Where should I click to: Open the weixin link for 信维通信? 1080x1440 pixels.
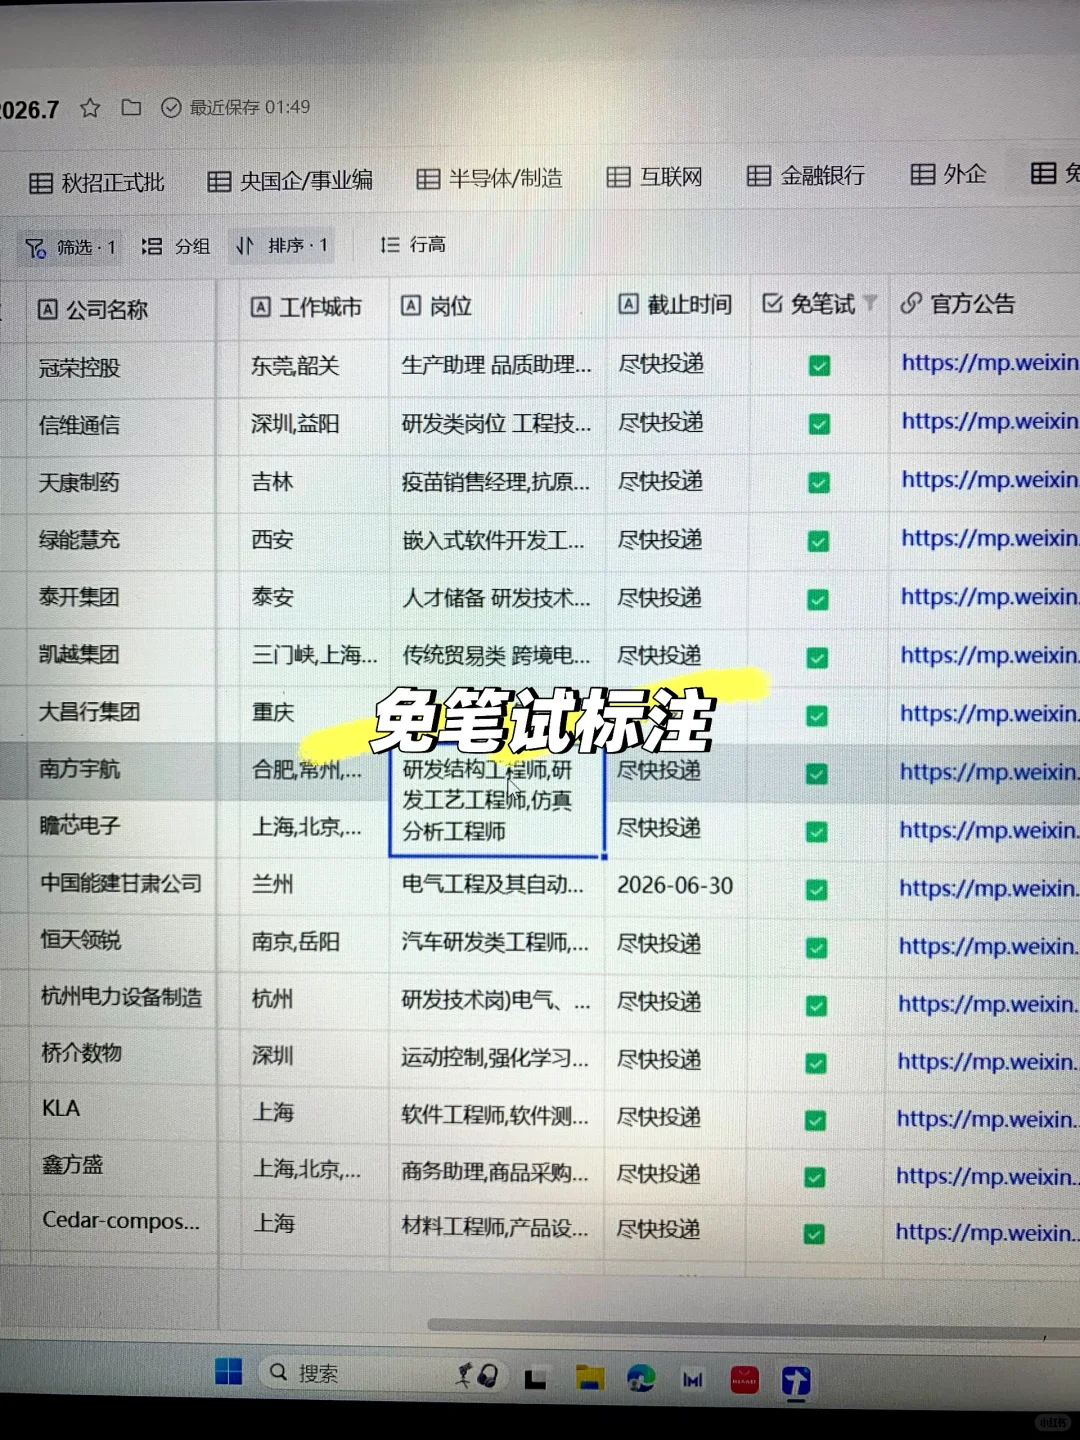pyautogui.click(x=989, y=421)
